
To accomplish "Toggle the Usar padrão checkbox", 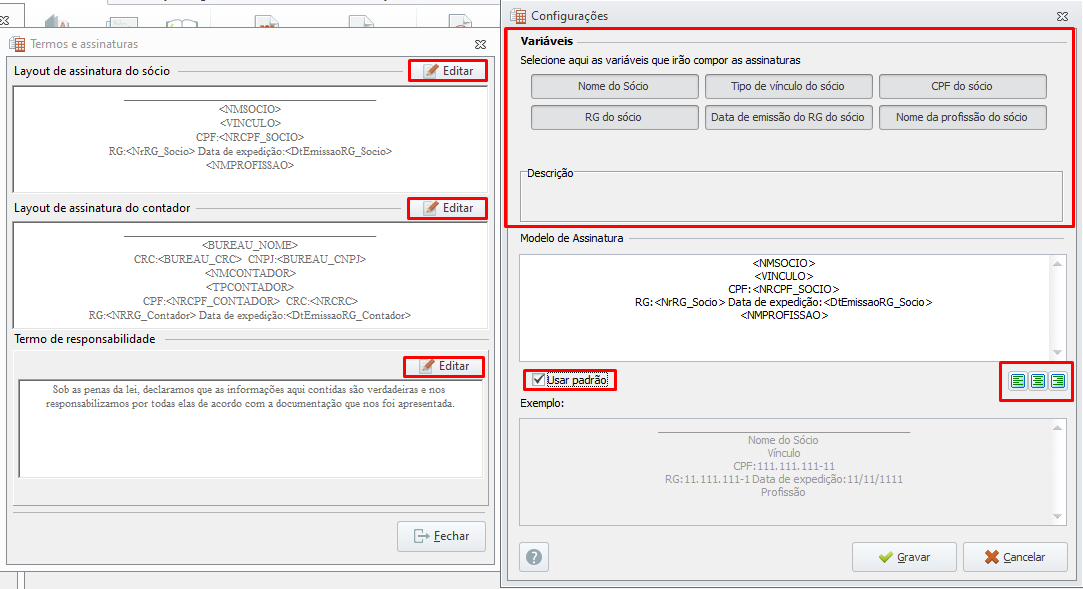I will tap(538, 380).
